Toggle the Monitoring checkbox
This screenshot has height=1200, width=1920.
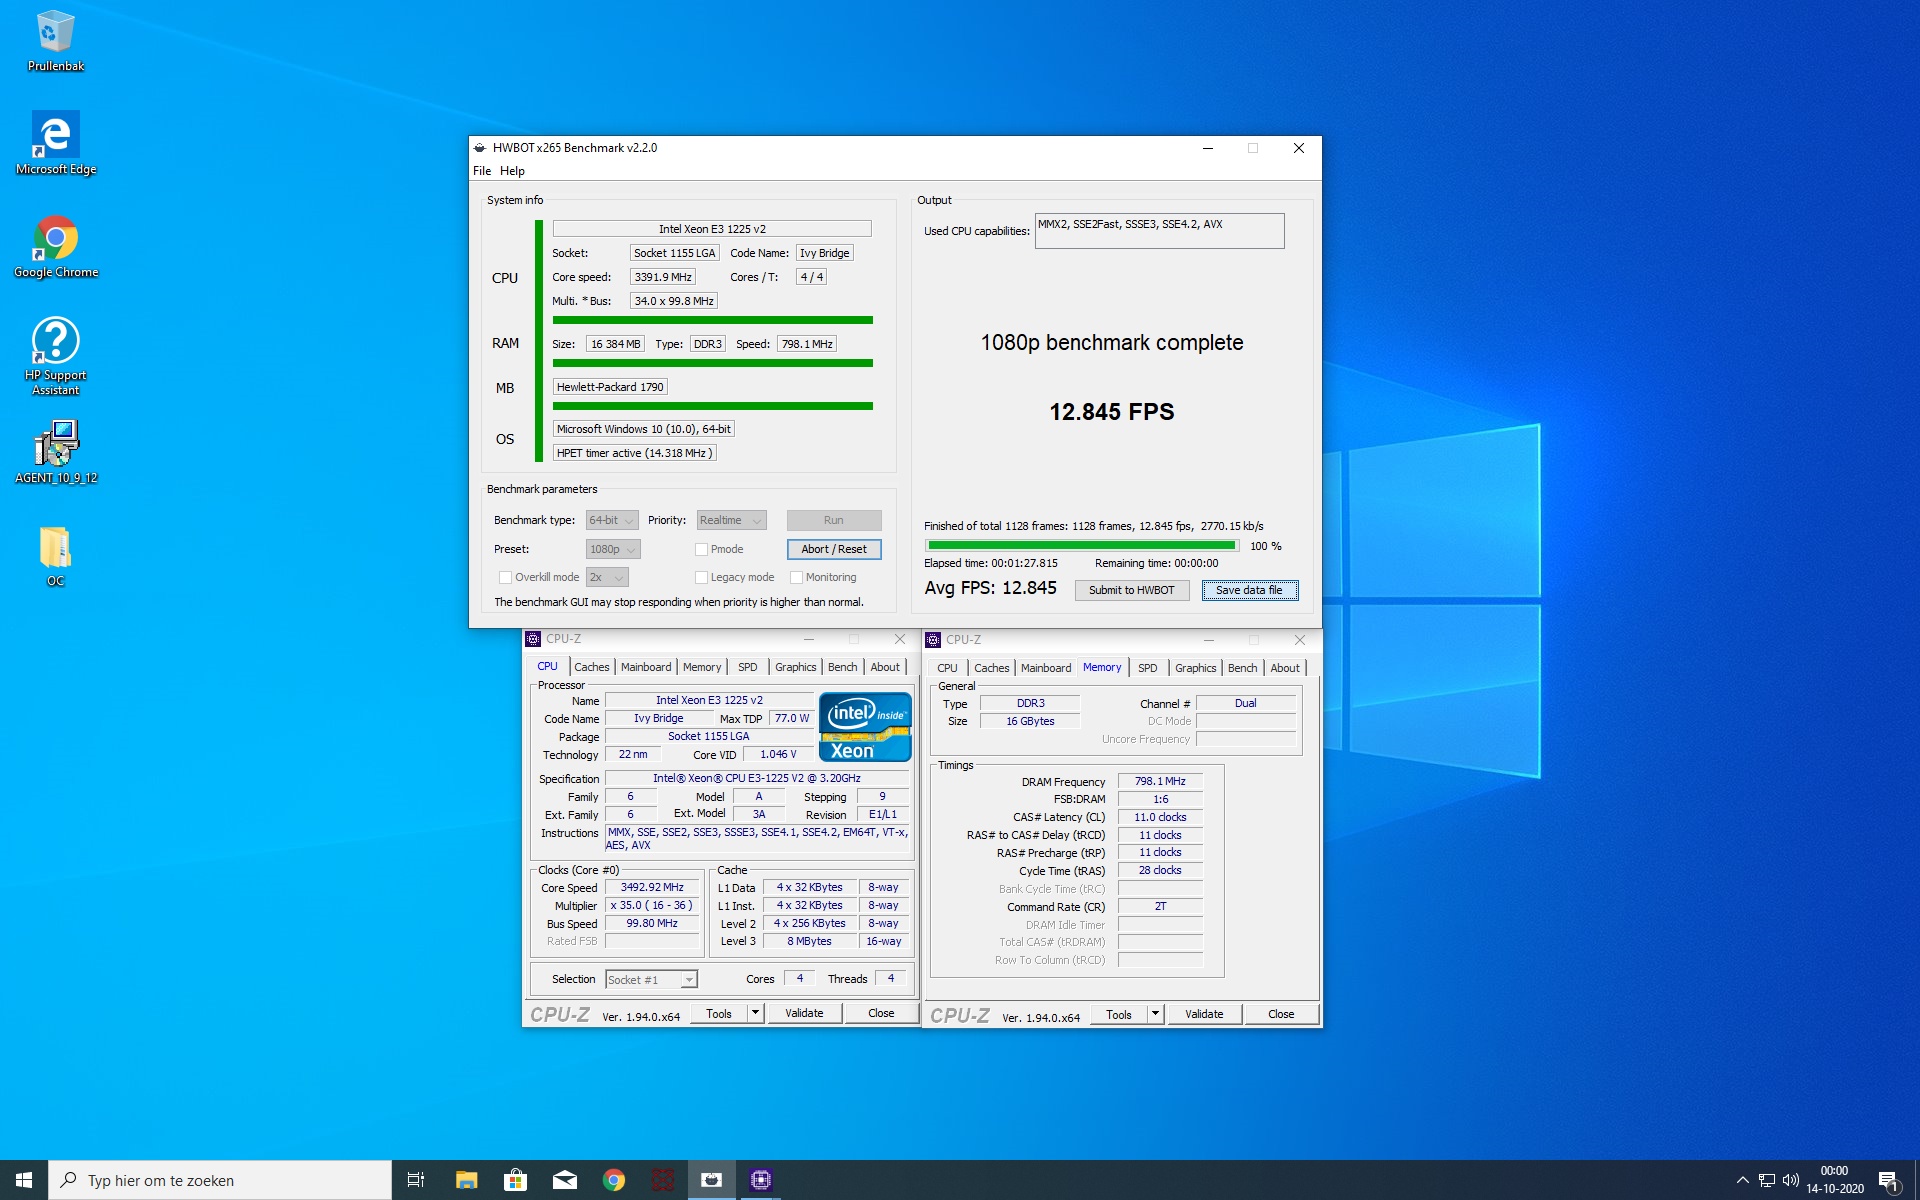[x=796, y=577]
